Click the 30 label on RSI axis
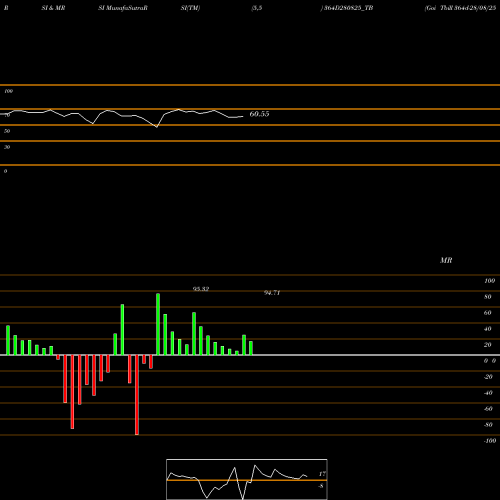Viewport: 500px width, 500px height. (x=7, y=147)
